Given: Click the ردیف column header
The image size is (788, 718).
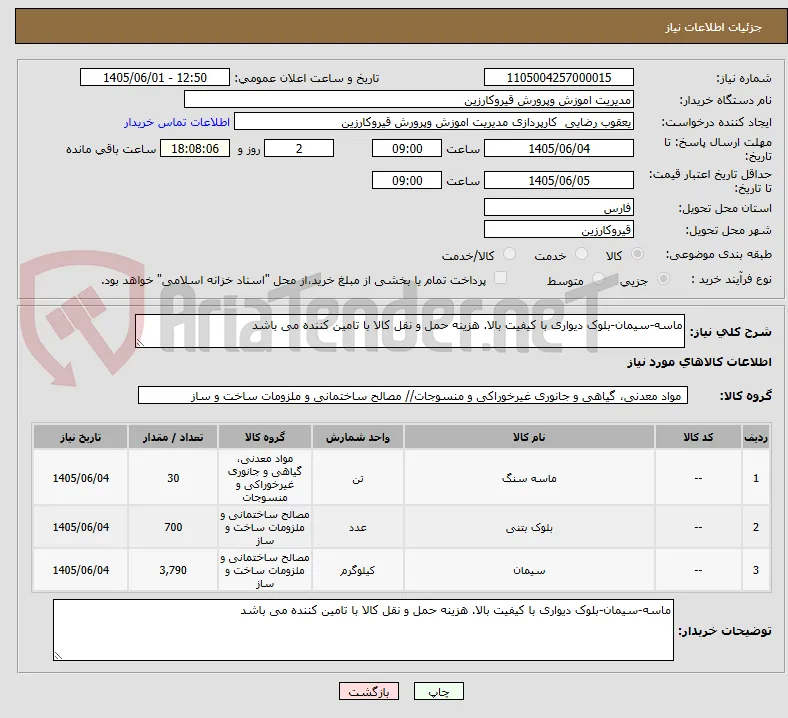Looking at the screenshot, I should (x=756, y=437).
